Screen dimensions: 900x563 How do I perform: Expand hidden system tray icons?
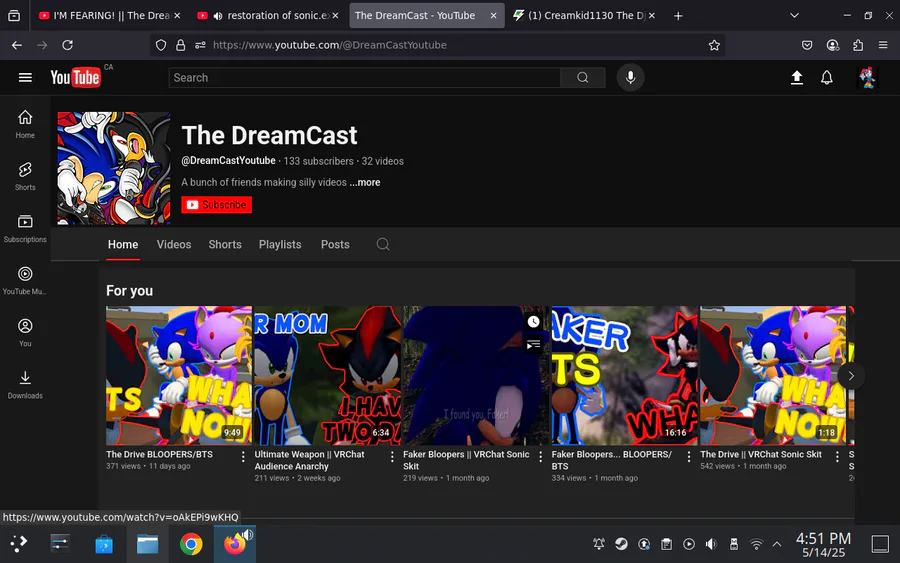point(777,543)
